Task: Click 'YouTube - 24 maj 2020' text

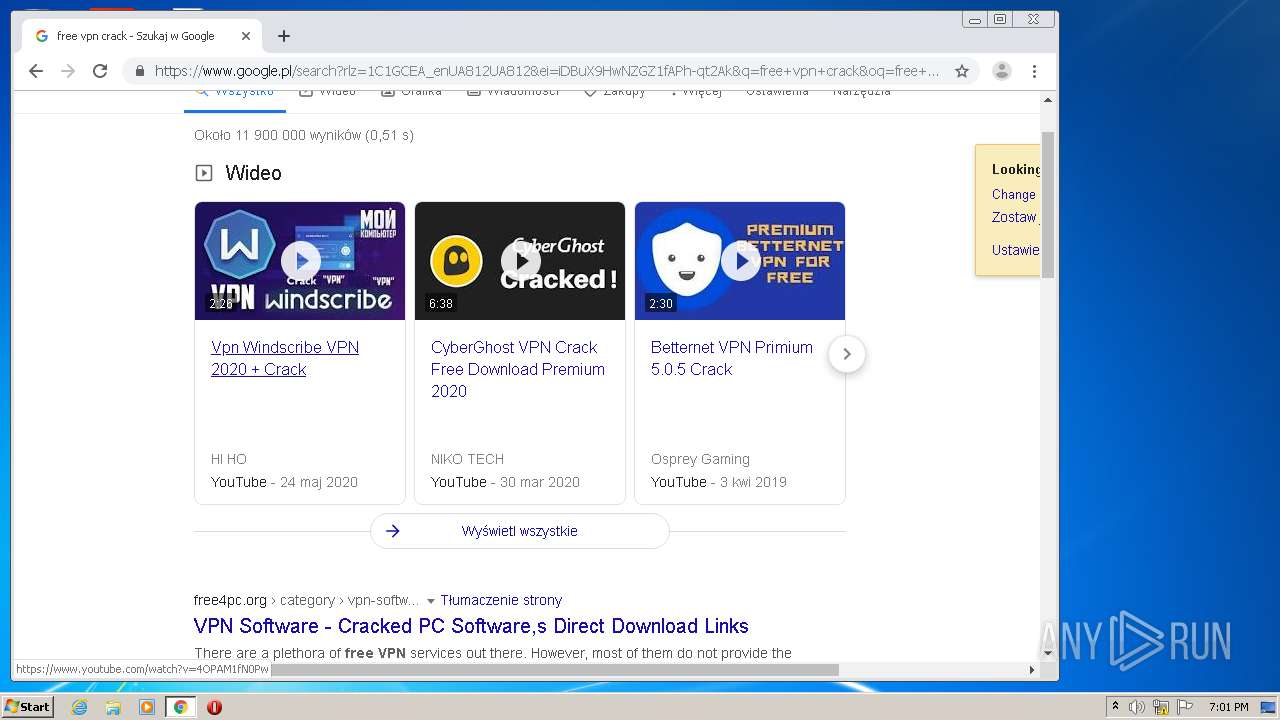Action: coord(284,482)
